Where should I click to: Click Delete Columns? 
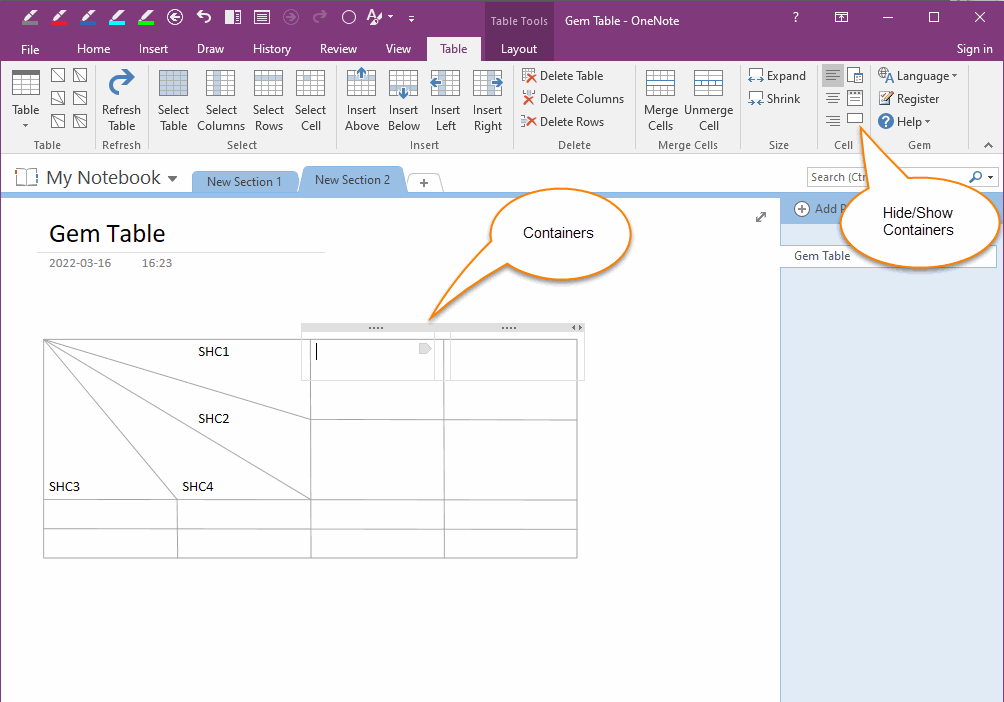coord(573,99)
